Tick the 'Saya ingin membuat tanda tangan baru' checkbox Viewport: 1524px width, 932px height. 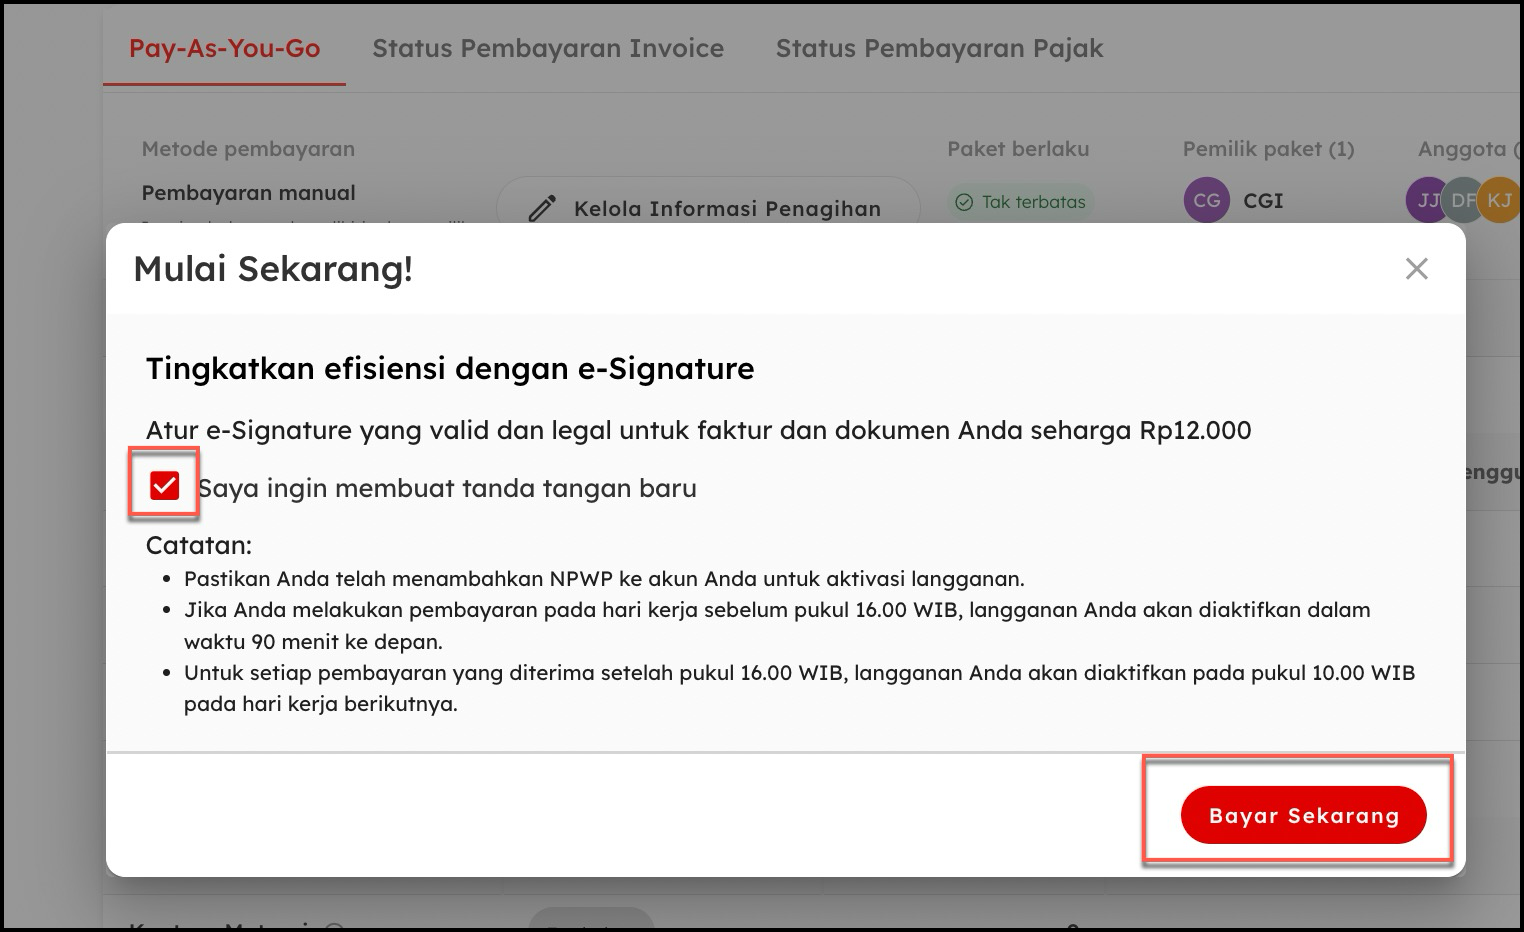(x=164, y=486)
